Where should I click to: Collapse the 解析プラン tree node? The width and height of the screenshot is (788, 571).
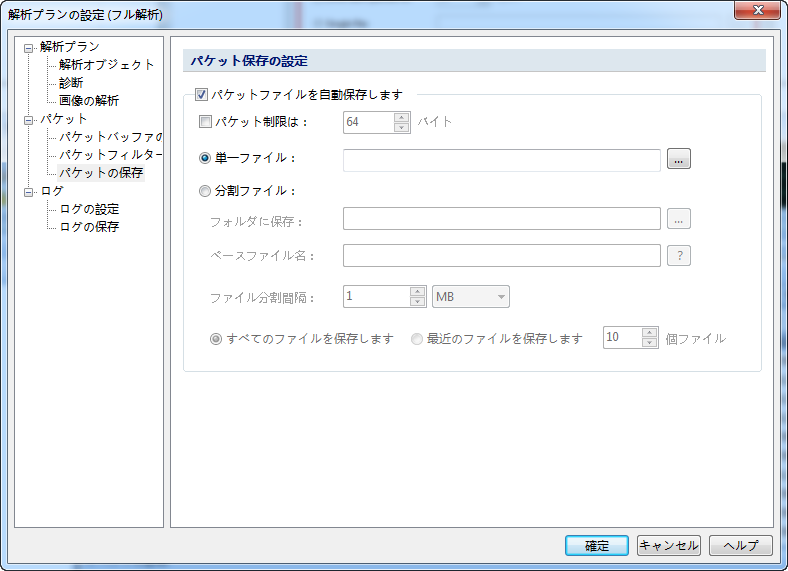pyautogui.click(x=29, y=47)
